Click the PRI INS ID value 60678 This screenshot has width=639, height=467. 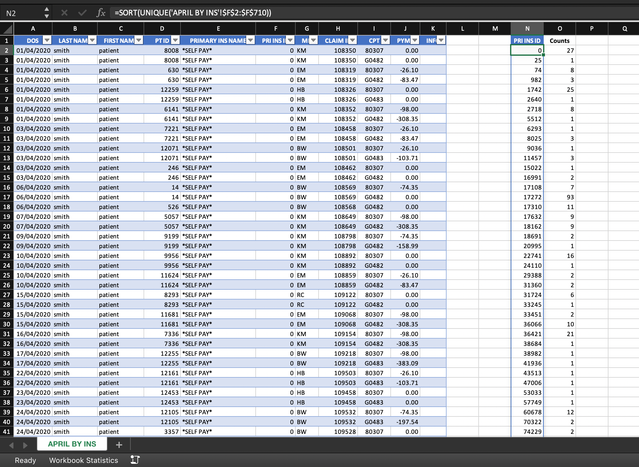pyautogui.click(x=527, y=412)
